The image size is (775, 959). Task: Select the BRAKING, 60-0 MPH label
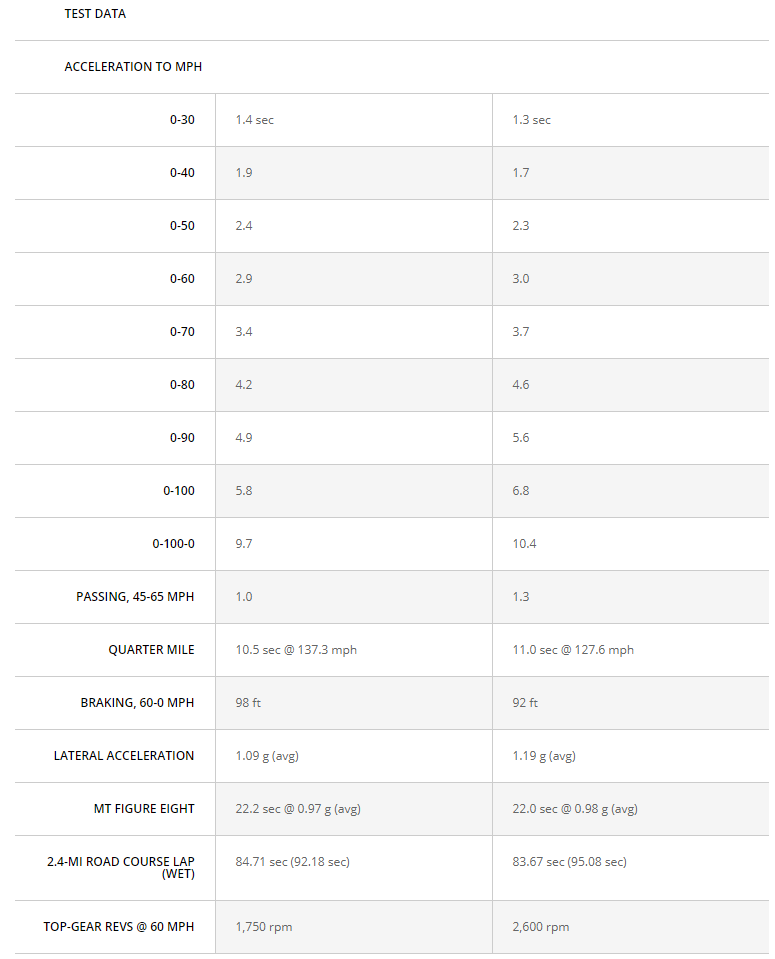pos(137,703)
